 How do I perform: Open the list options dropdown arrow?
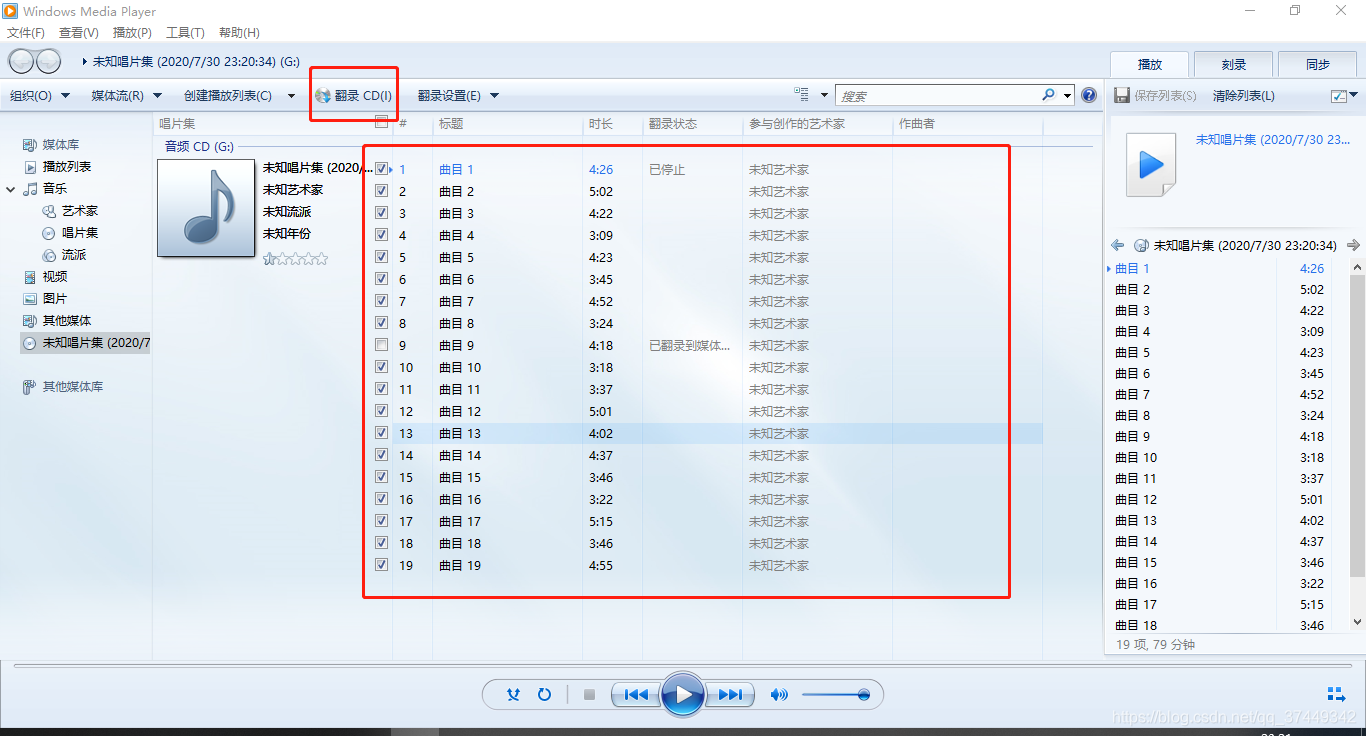[1354, 95]
